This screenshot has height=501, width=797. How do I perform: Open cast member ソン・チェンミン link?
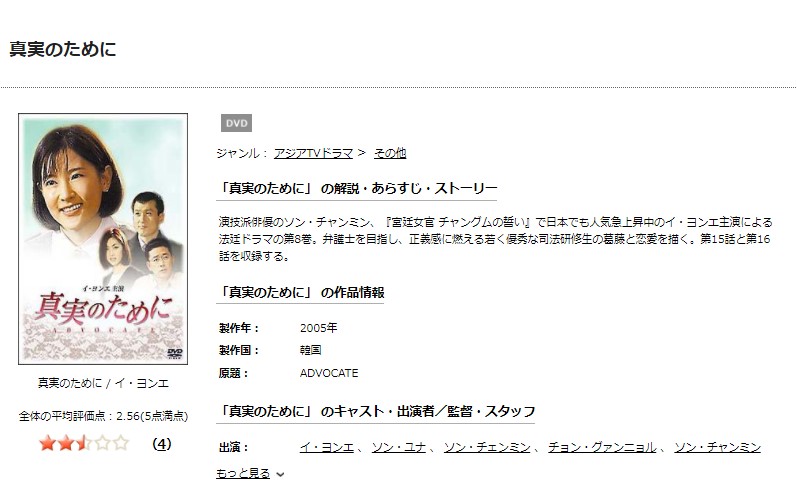coord(487,447)
